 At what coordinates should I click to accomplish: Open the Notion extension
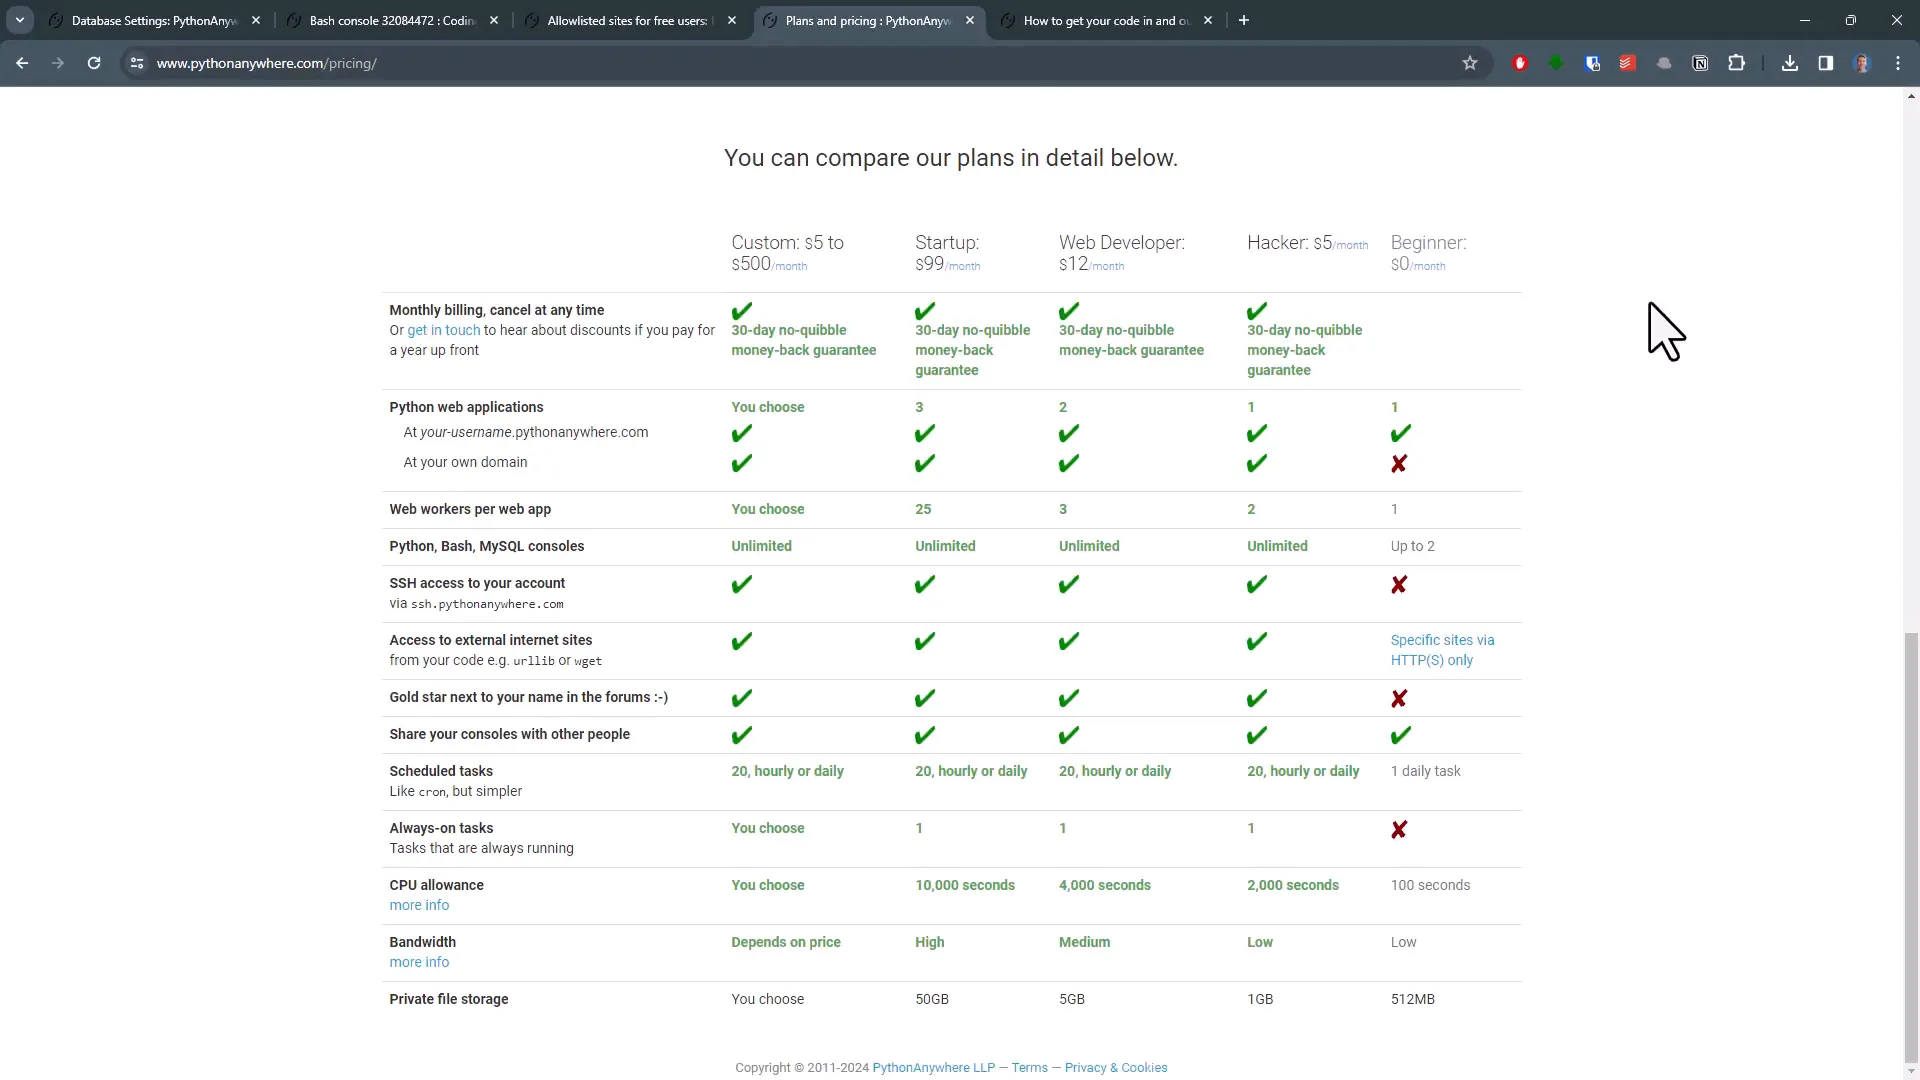[1700, 63]
